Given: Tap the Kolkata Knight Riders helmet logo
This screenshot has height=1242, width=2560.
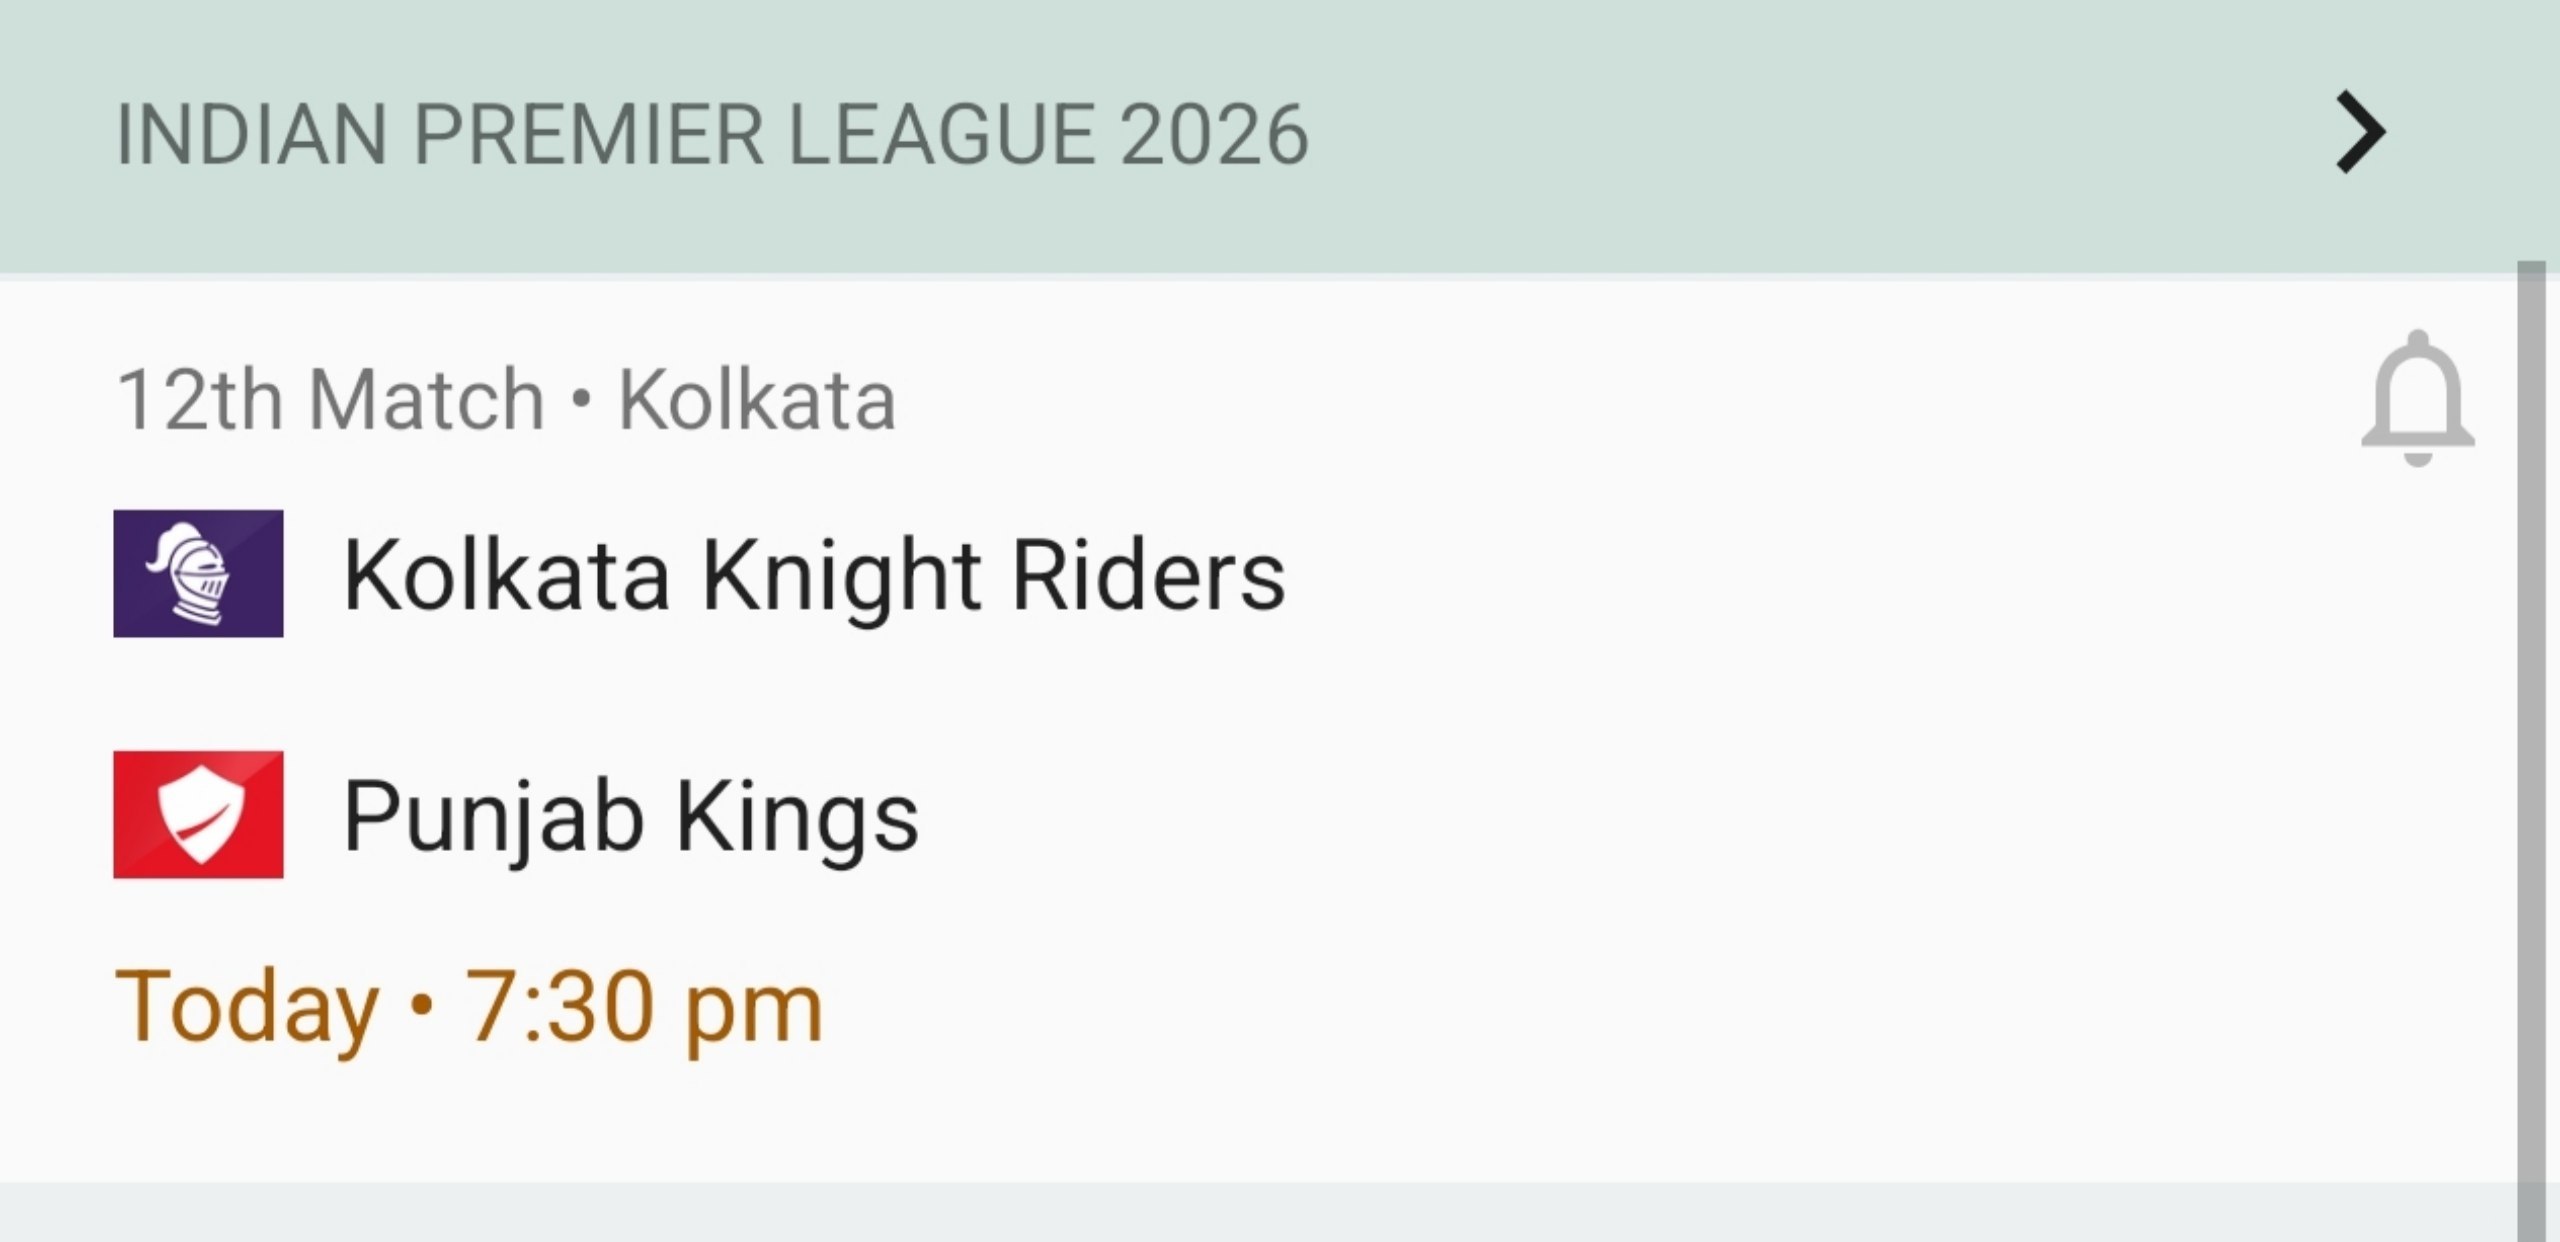Looking at the screenshot, I should pos(198,573).
